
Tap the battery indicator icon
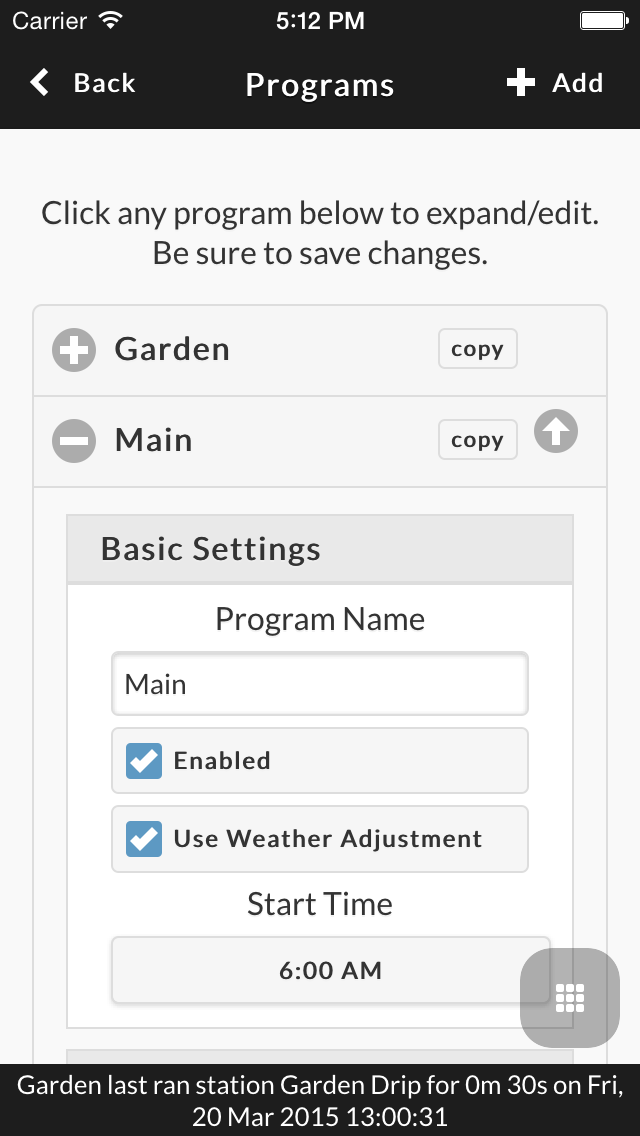(604, 20)
